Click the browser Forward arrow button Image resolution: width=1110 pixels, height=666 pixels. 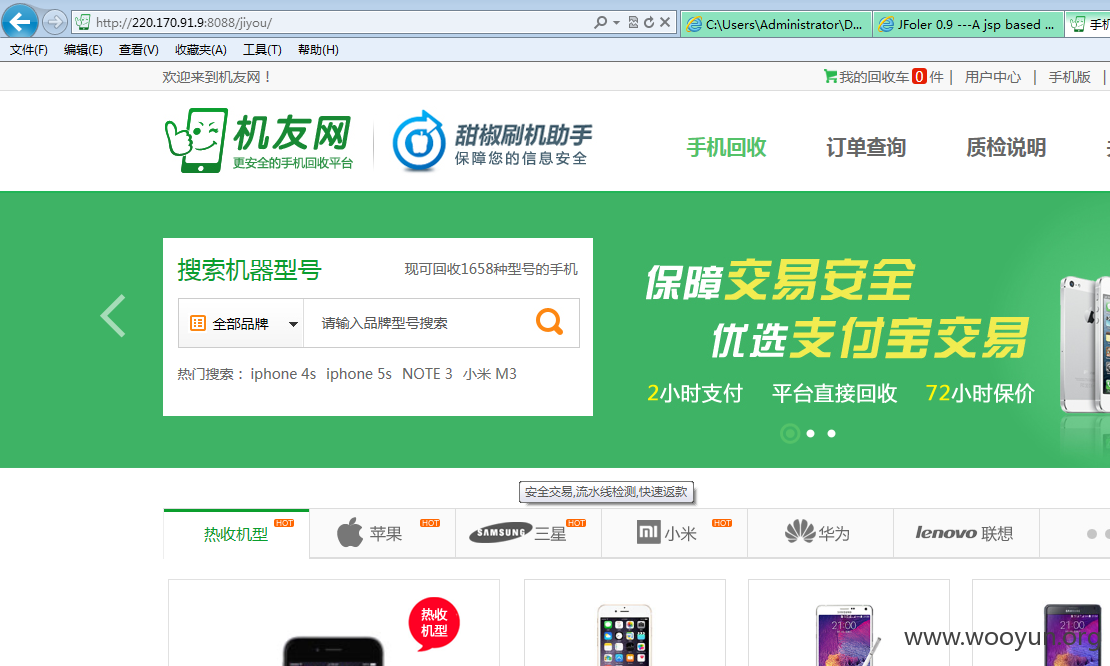coord(55,22)
